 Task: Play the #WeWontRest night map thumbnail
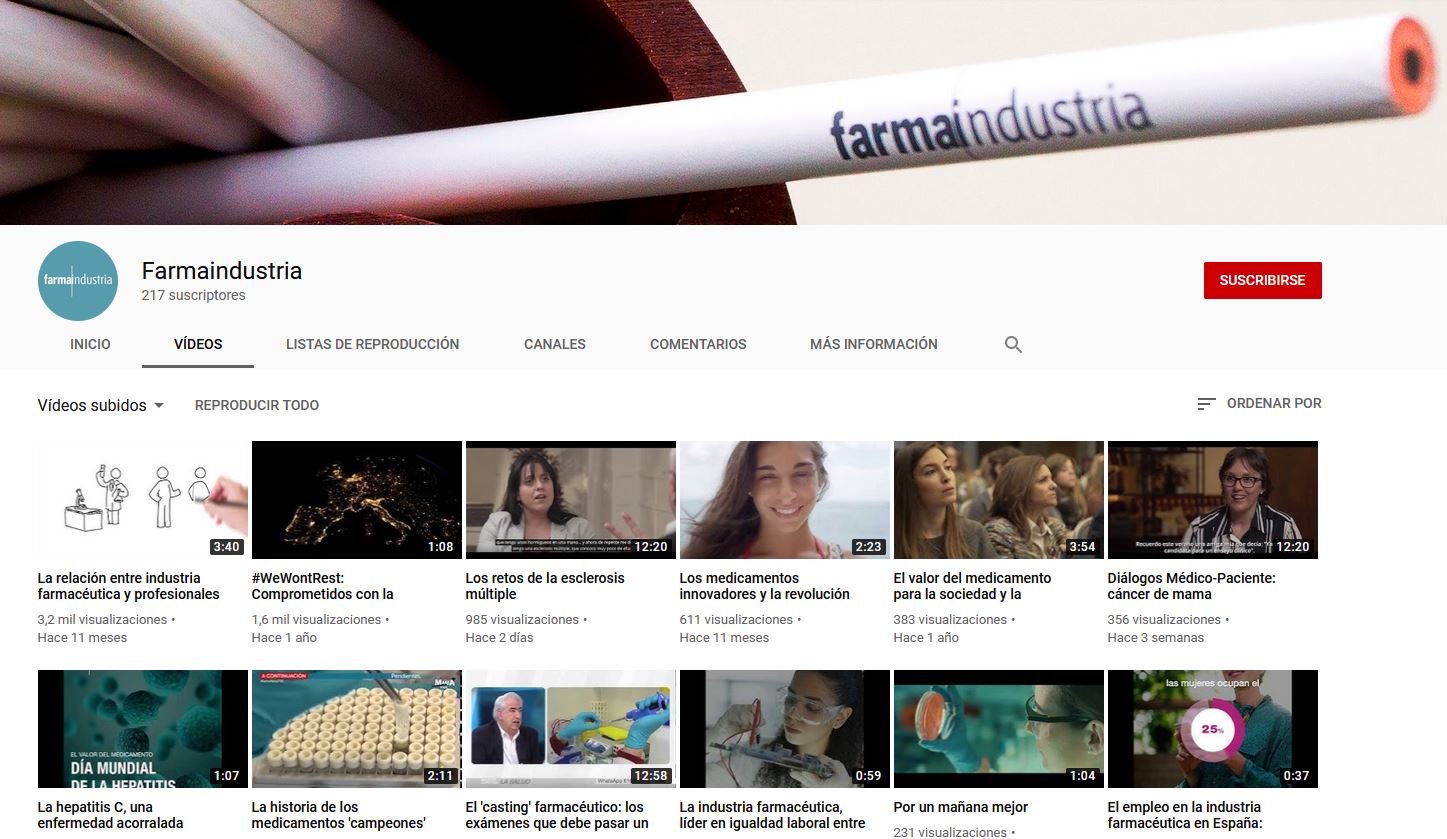coord(357,500)
